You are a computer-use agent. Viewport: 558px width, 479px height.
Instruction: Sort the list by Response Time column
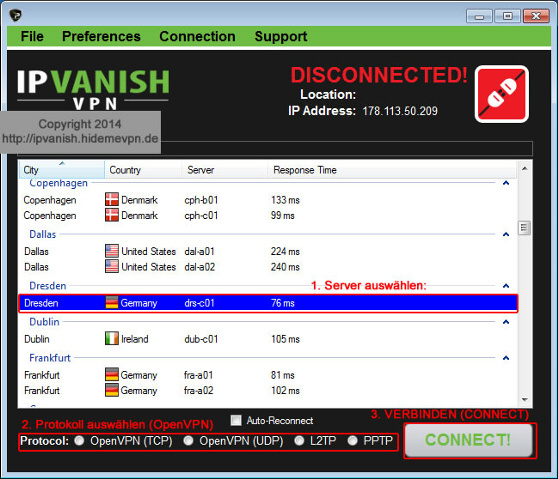pos(305,170)
